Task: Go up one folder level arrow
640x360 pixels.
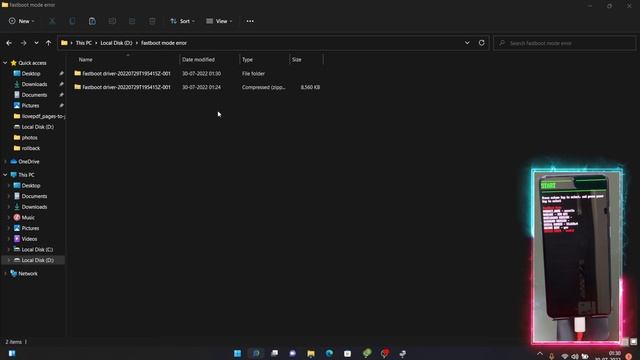Action: click(49, 43)
